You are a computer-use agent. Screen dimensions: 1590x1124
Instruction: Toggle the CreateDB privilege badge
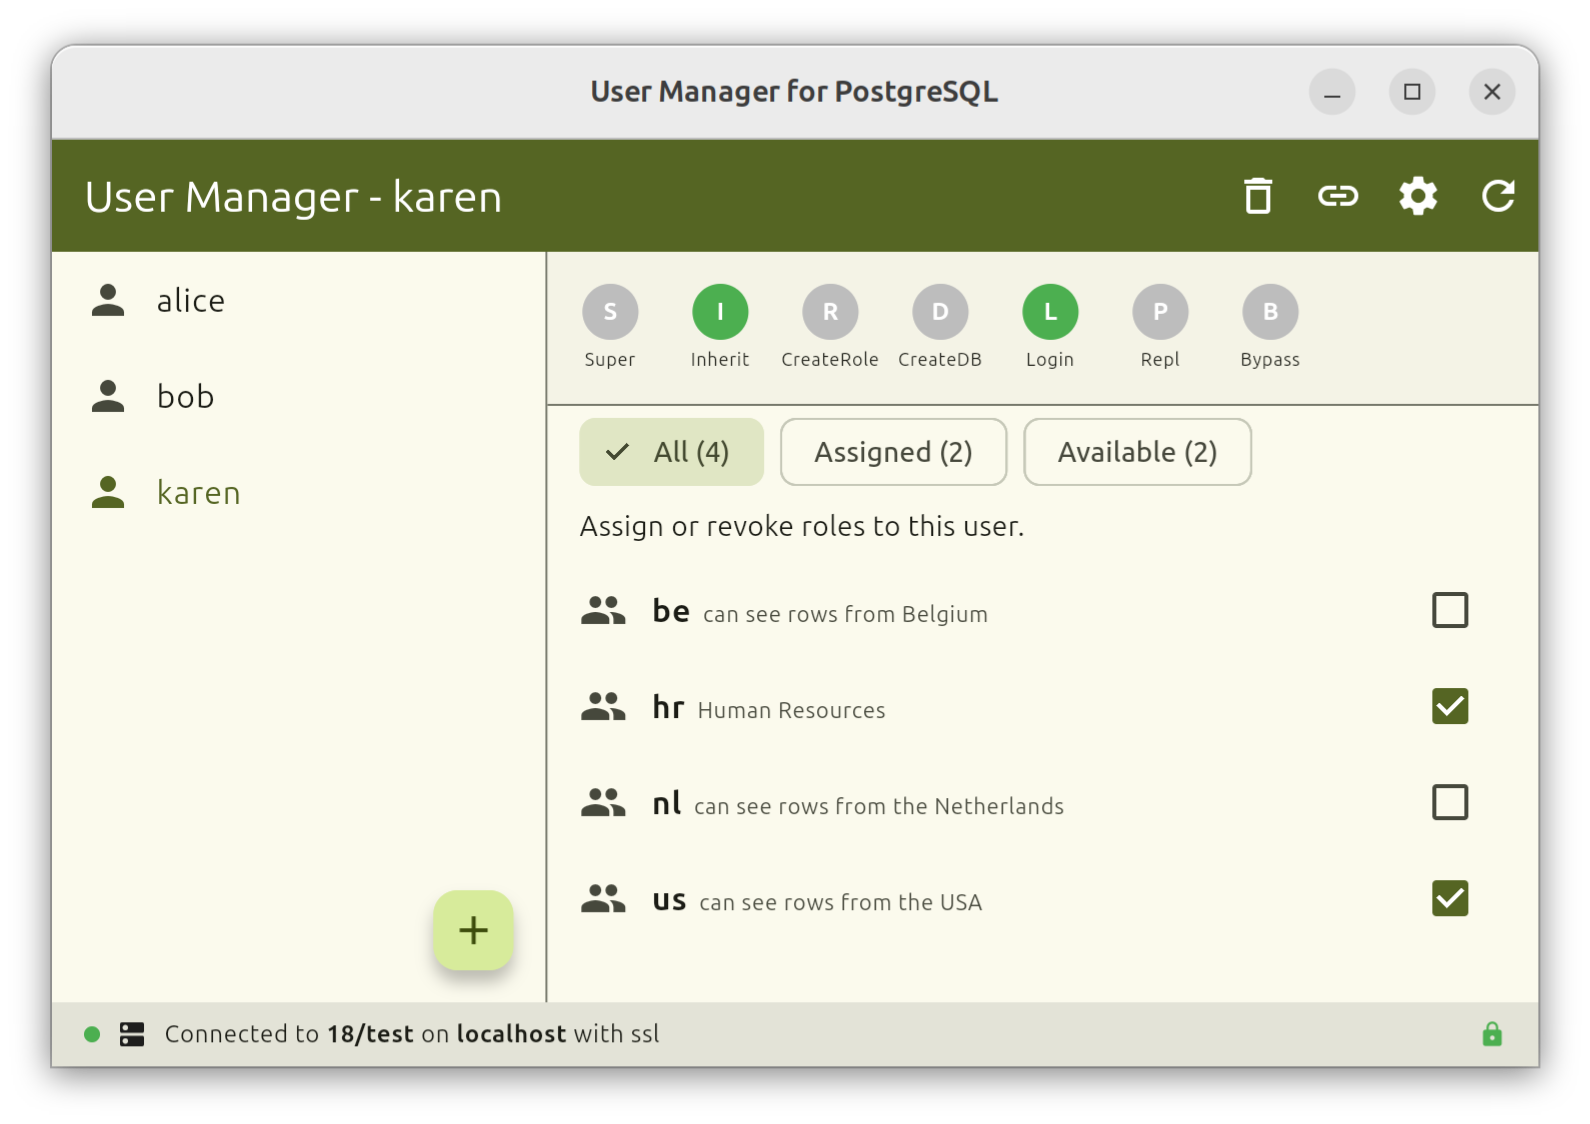[940, 312]
